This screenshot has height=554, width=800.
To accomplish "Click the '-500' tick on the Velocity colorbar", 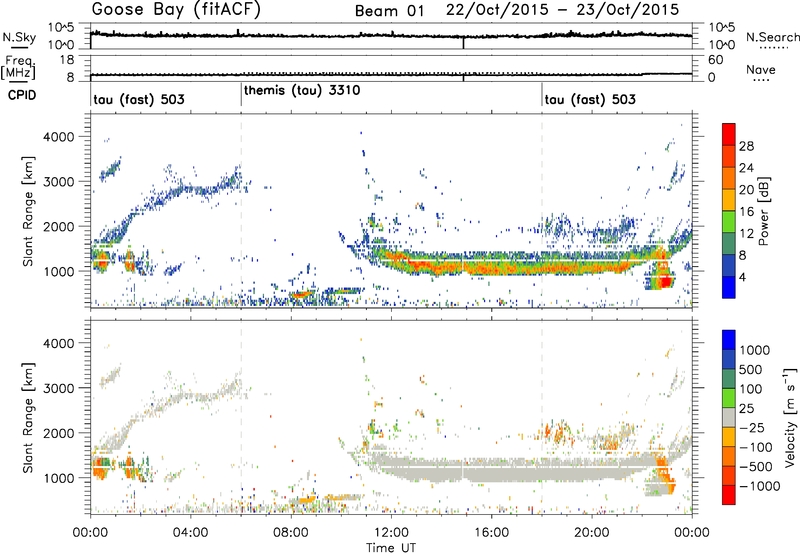I will (756, 466).
